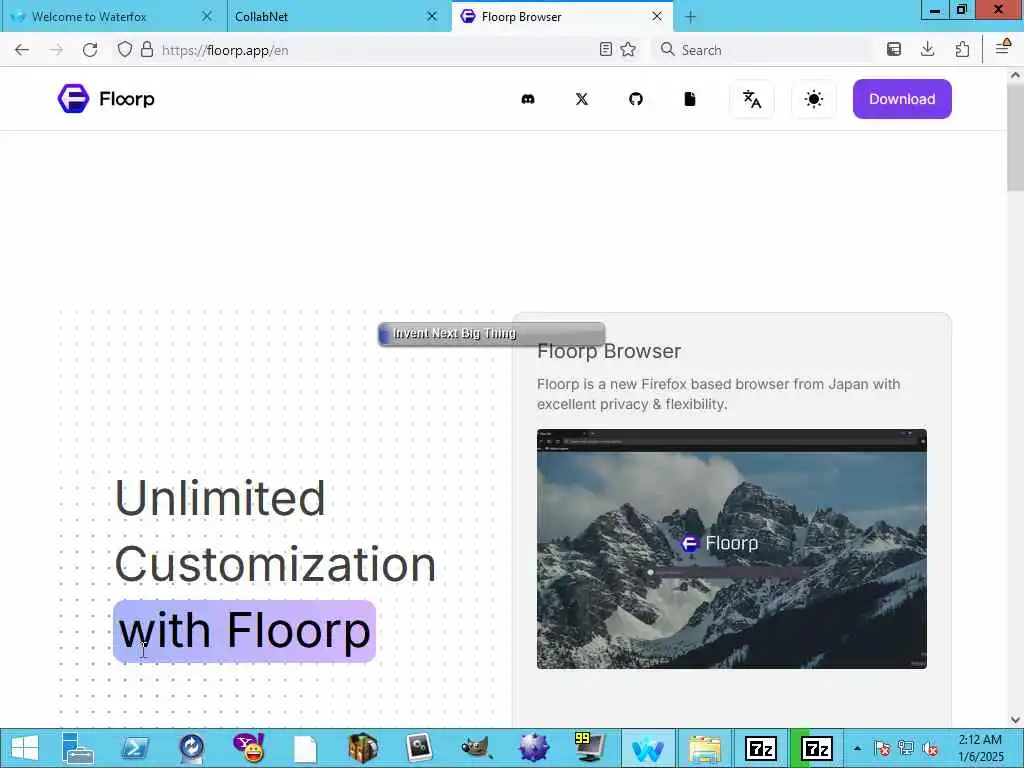Click Floorp description text about Japan

pyautogui.click(x=718, y=394)
